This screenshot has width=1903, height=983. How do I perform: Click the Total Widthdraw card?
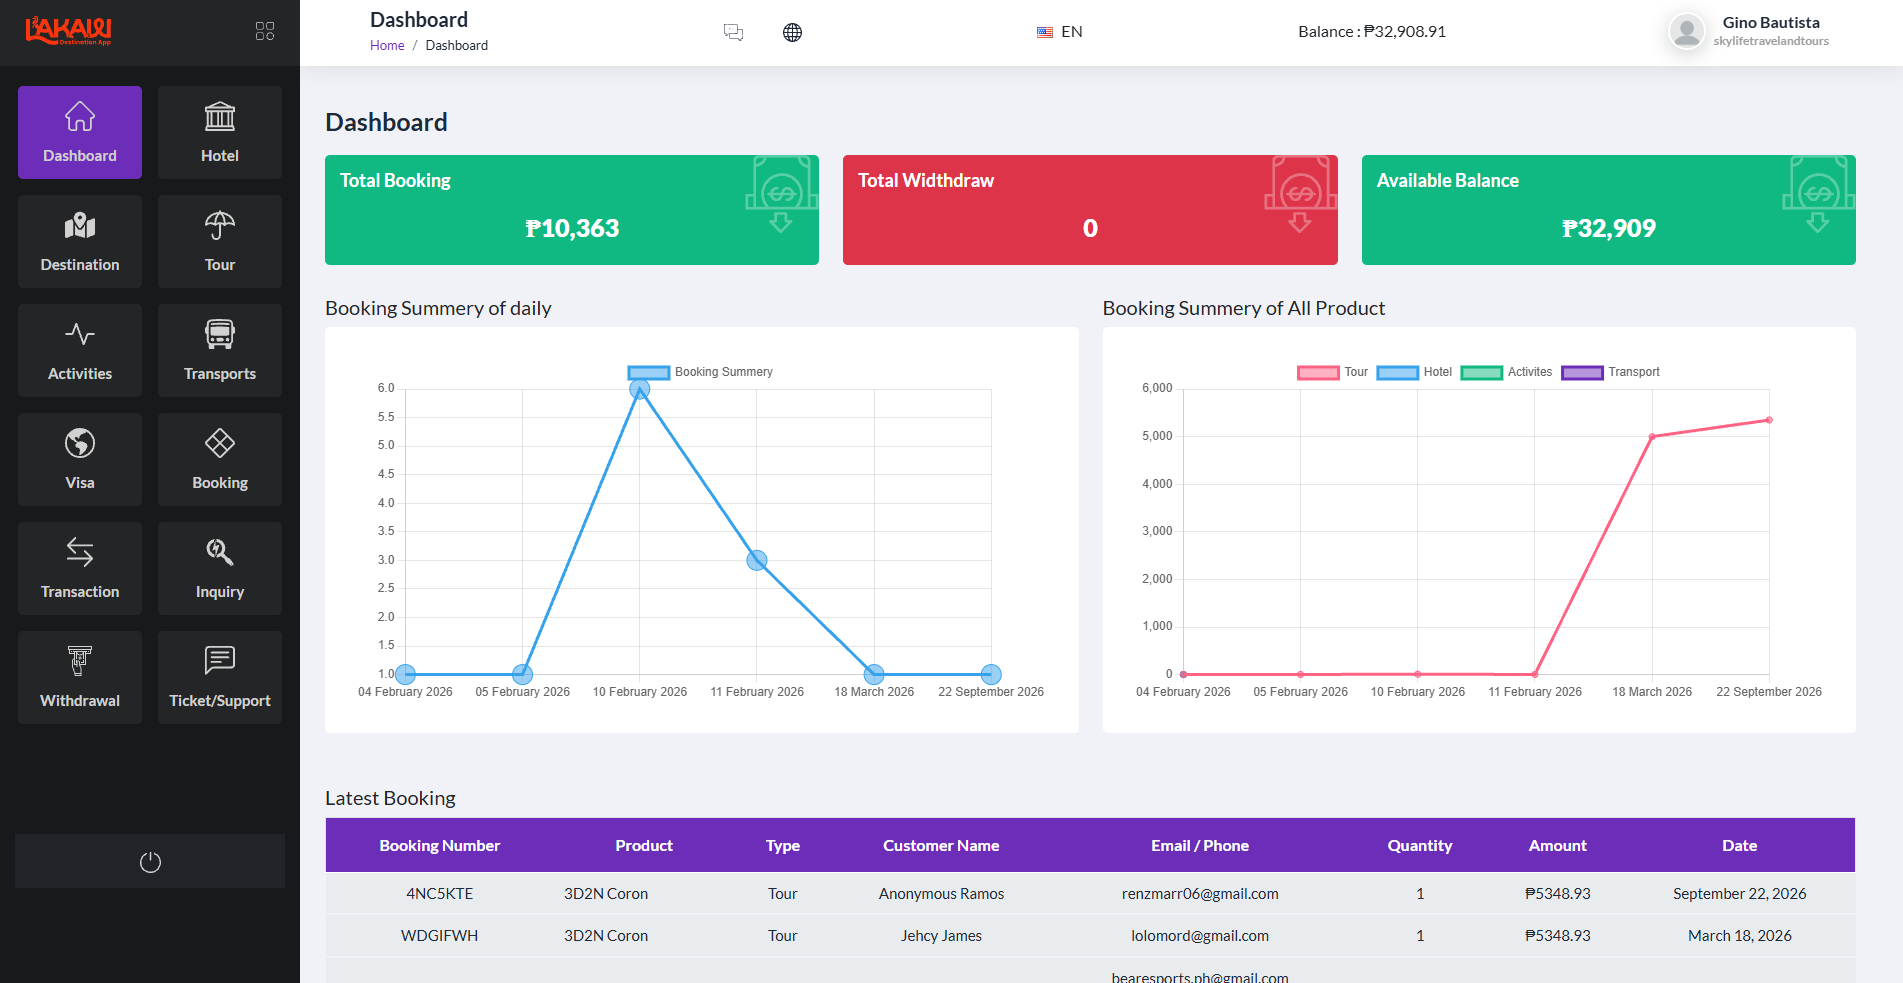[1090, 210]
